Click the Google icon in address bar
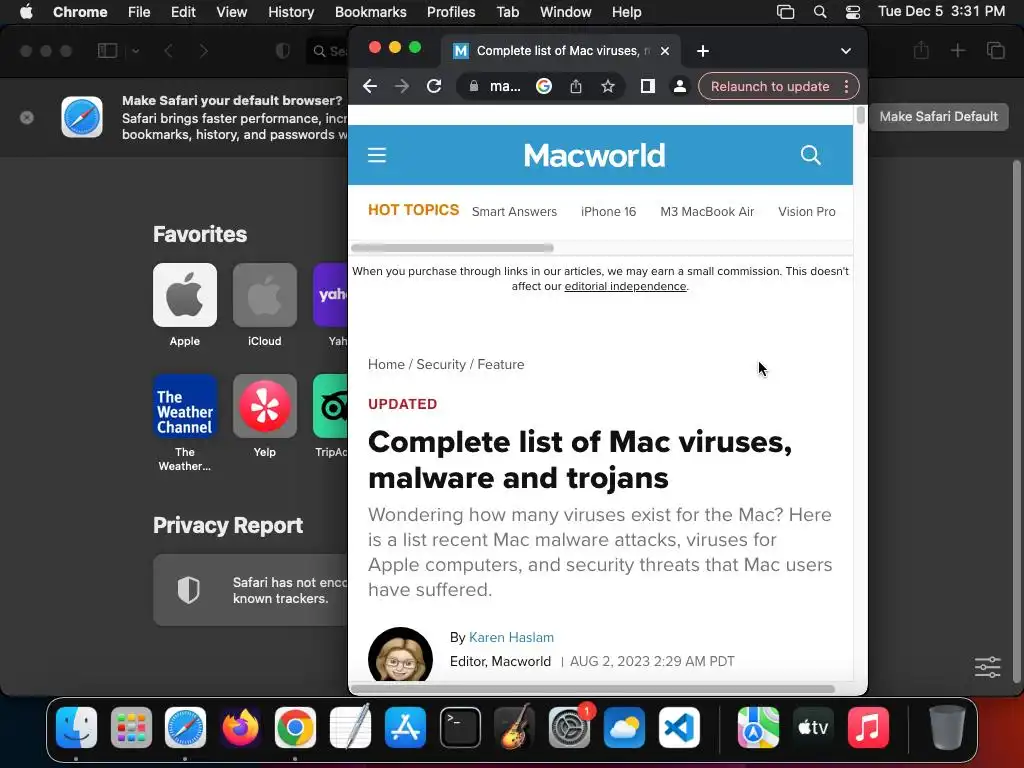This screenshot has height=768, width=1024. click(543, 86)
